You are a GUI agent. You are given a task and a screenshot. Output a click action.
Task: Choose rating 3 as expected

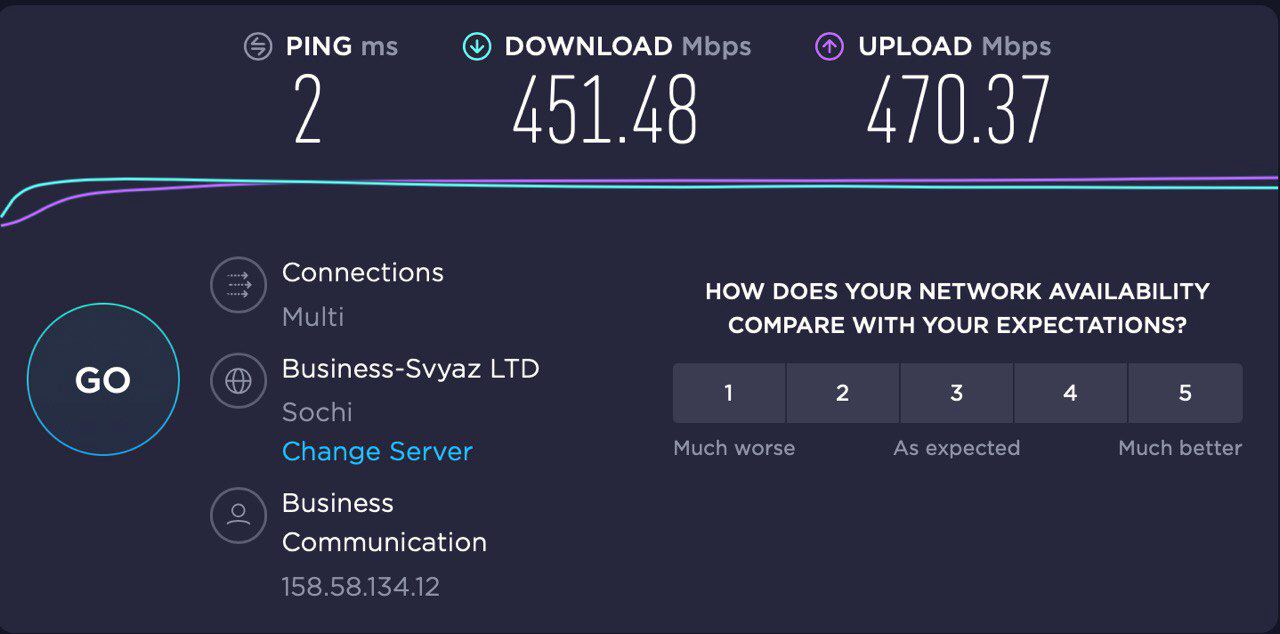957,393
